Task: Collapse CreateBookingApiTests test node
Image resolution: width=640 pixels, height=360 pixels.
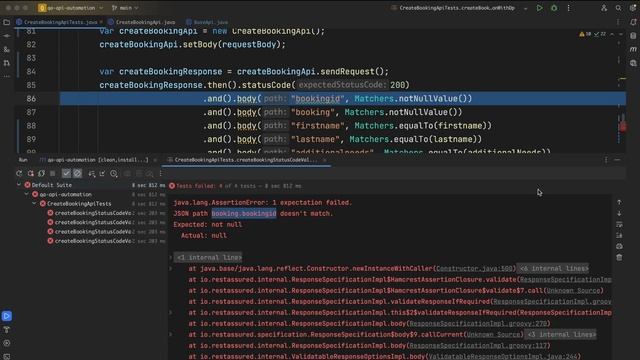Action: coord(34,203)
